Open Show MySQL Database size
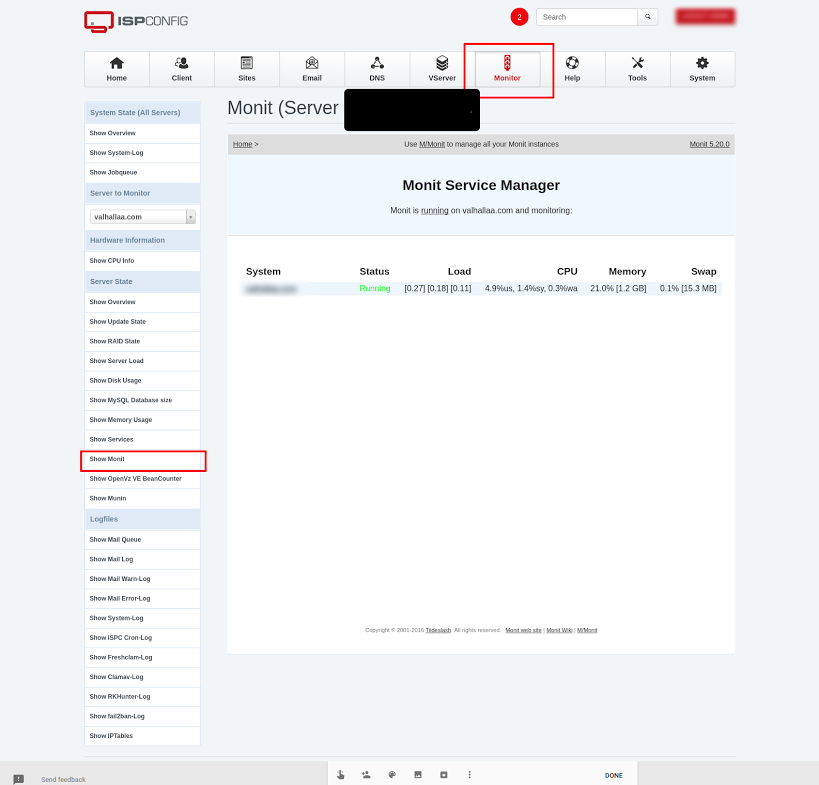Image resolution: width=819 pixels, height=785 pixels. point(142,400)
